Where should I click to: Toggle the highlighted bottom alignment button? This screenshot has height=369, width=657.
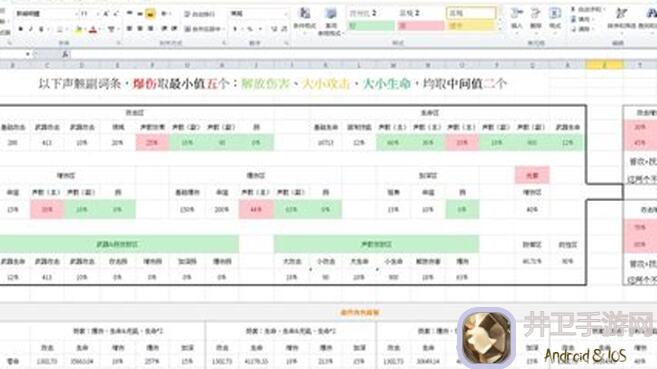[150, 14]
